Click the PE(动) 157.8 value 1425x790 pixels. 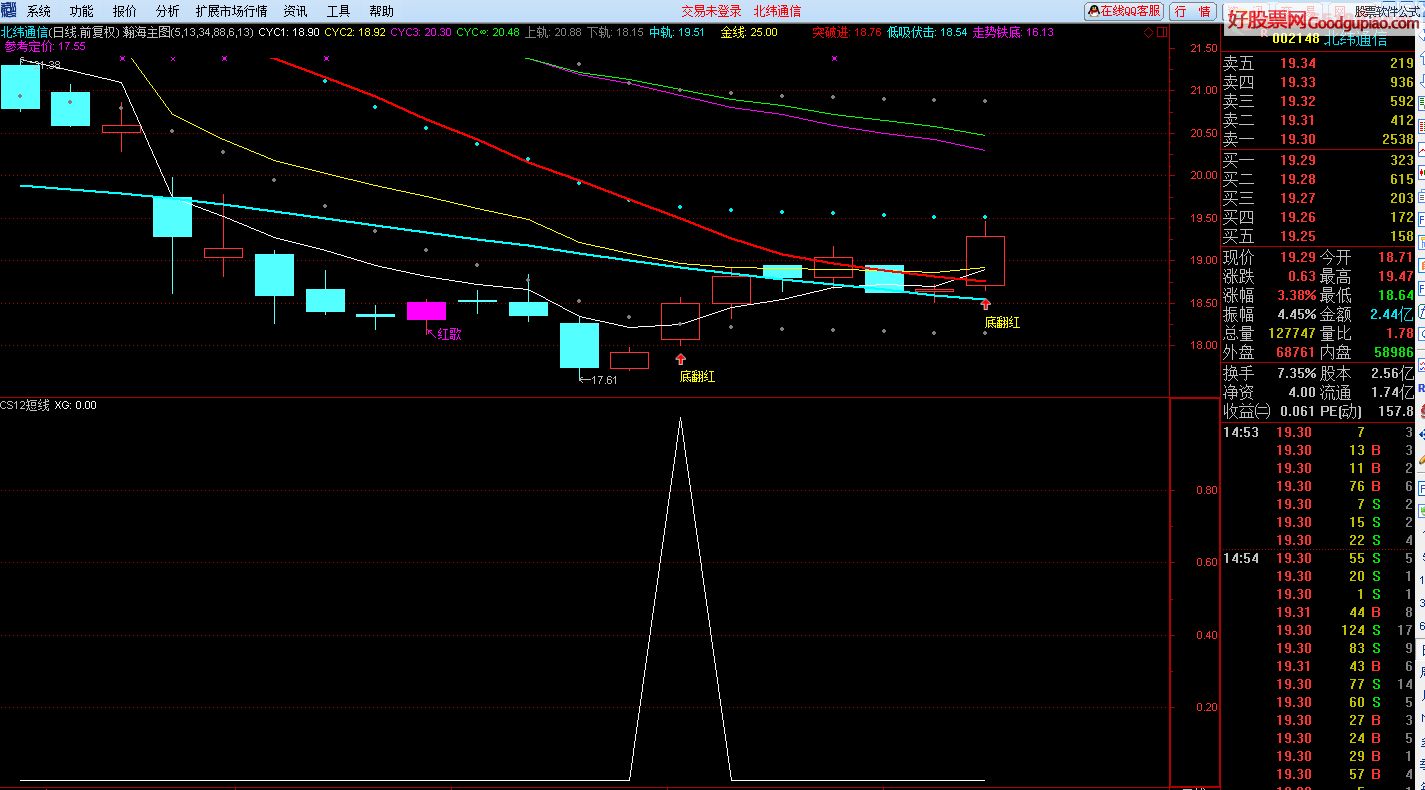(x=1396, y=411)
